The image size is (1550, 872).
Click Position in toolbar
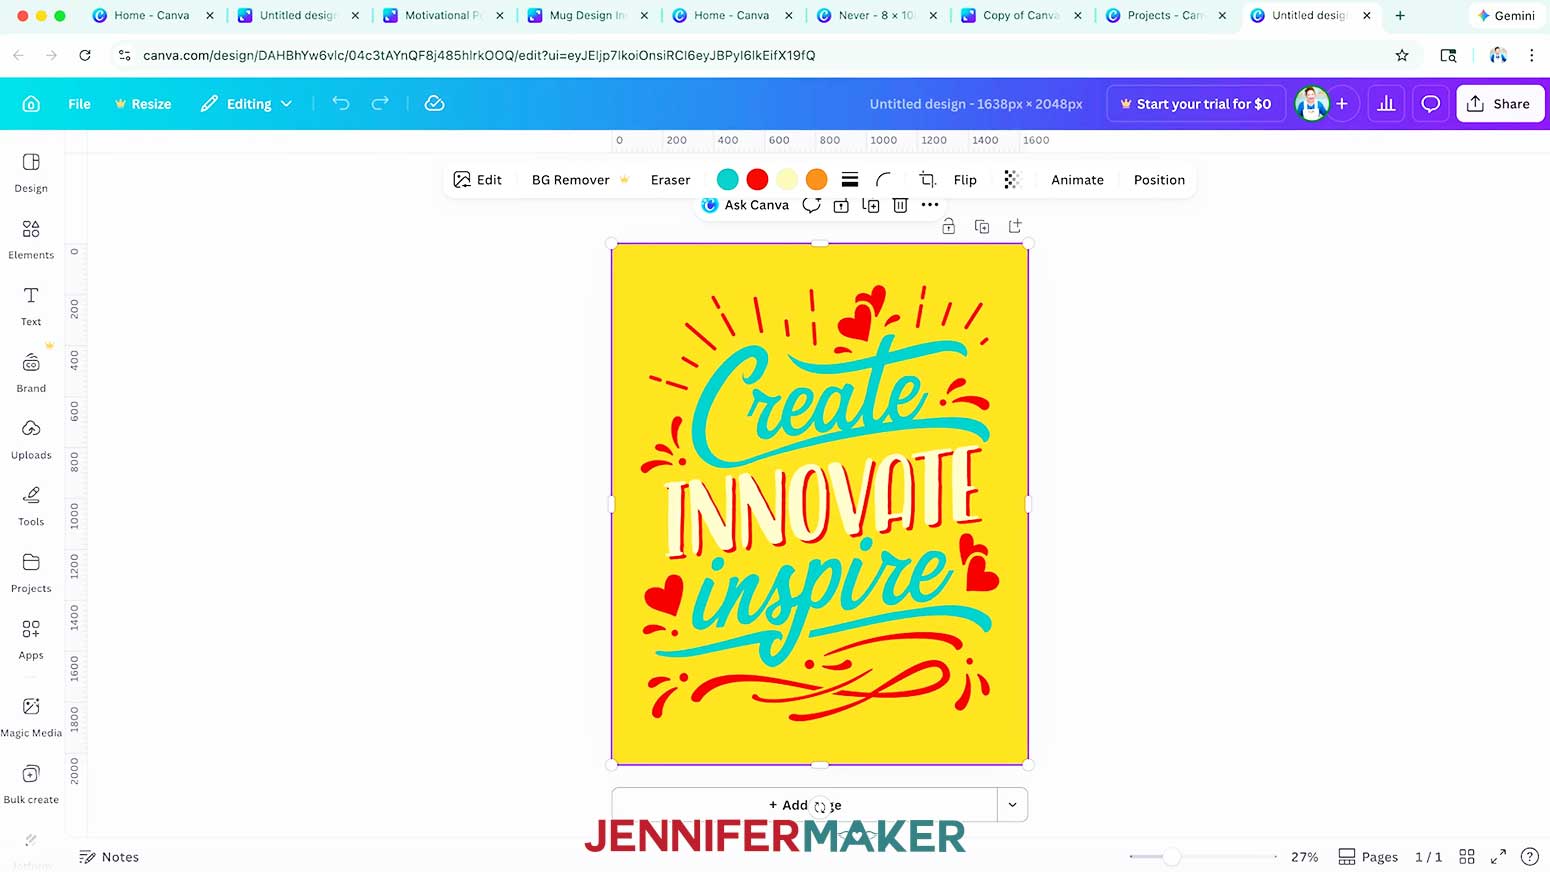click(1159, 180)
